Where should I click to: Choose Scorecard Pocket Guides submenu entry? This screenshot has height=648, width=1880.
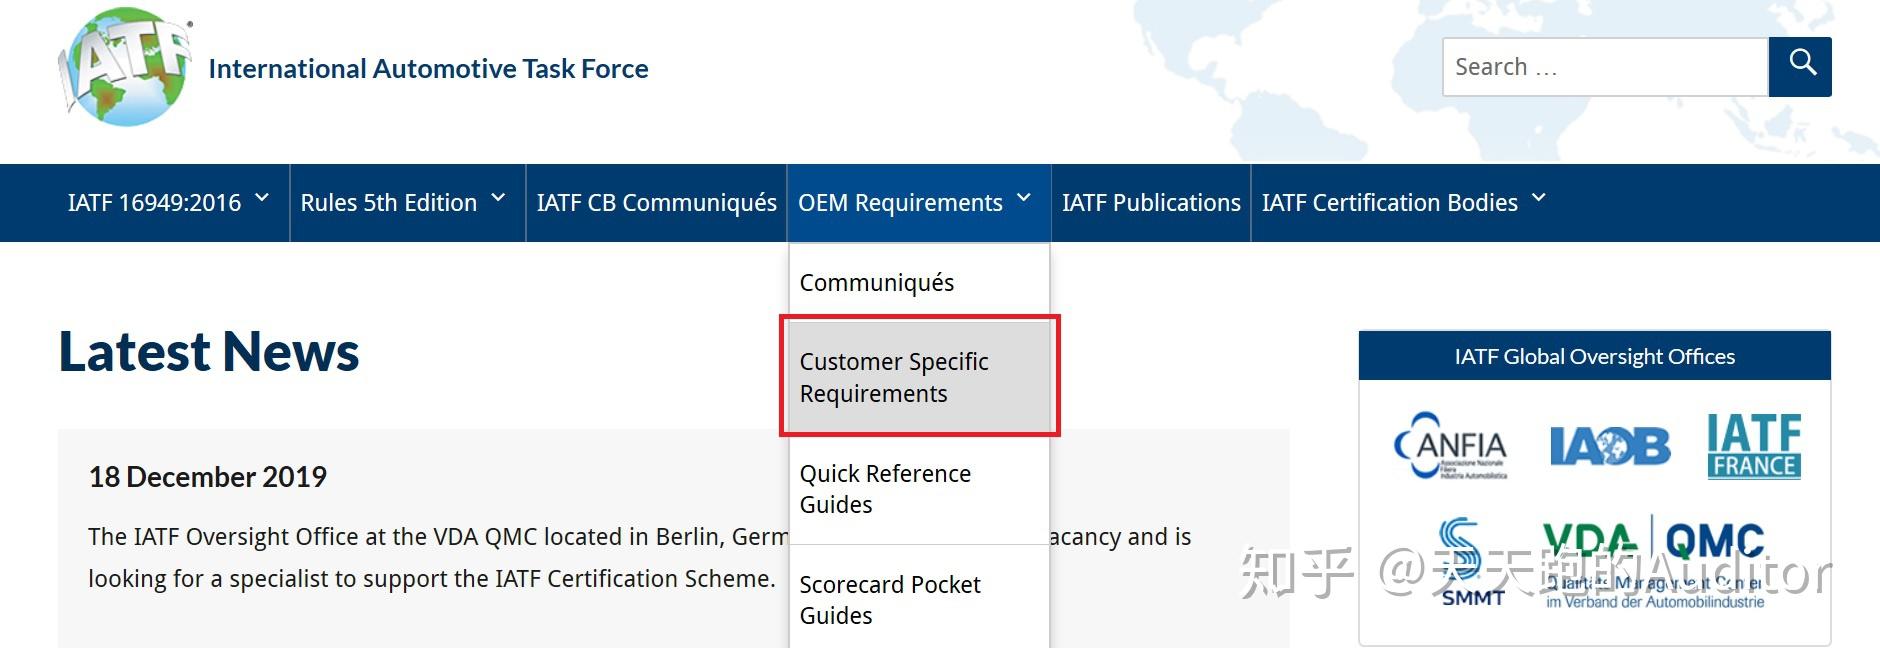coord(890,599)
